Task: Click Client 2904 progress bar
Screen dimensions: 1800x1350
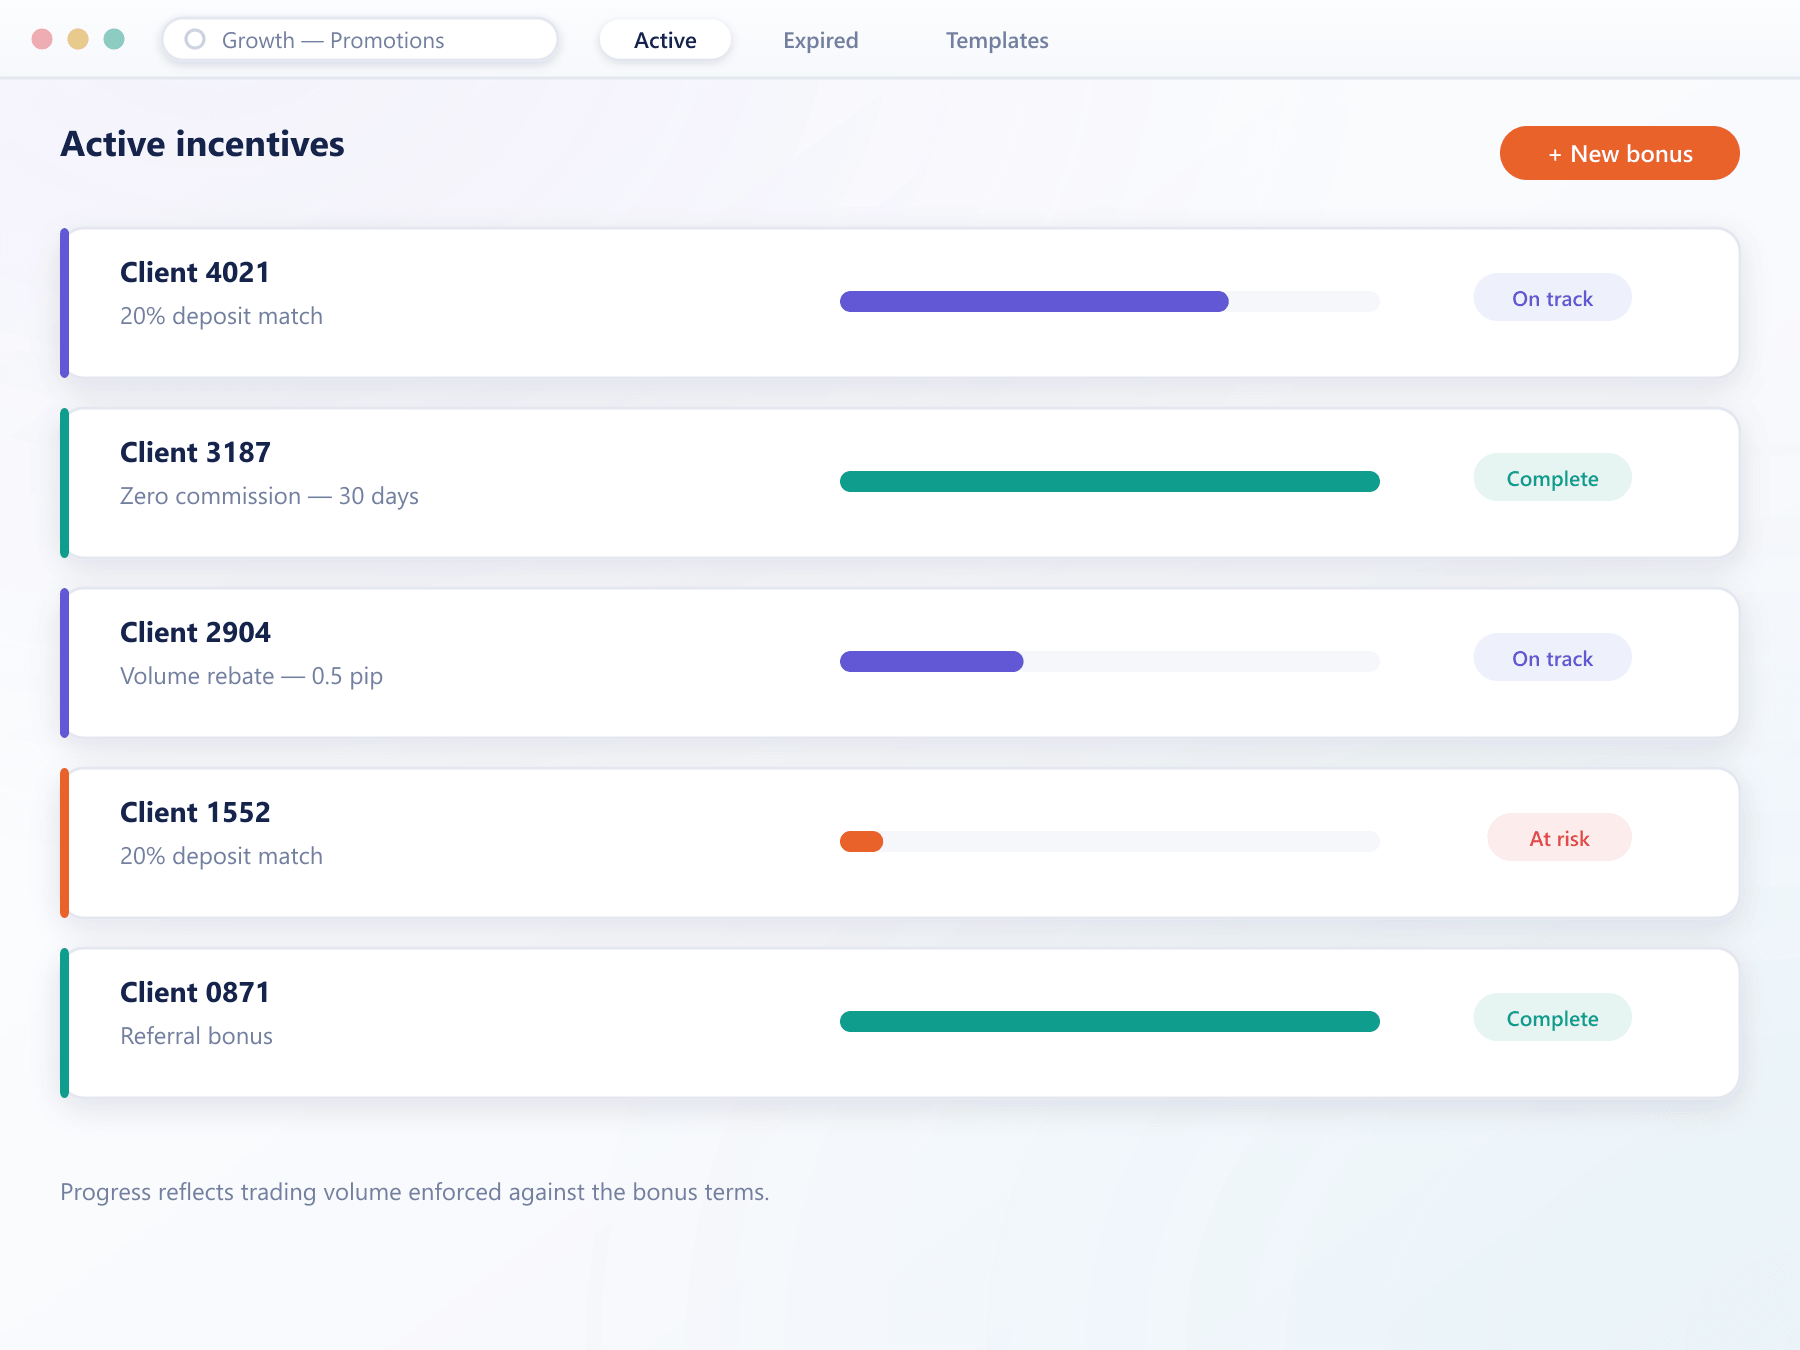Action: click(1110, 661)
